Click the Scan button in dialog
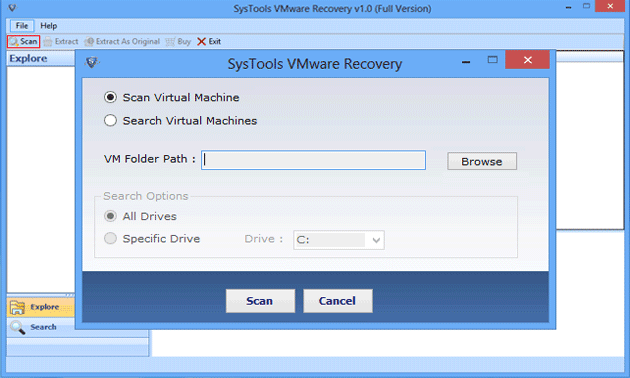The width and height of the screenshot is (630, 378). [260, 301]
